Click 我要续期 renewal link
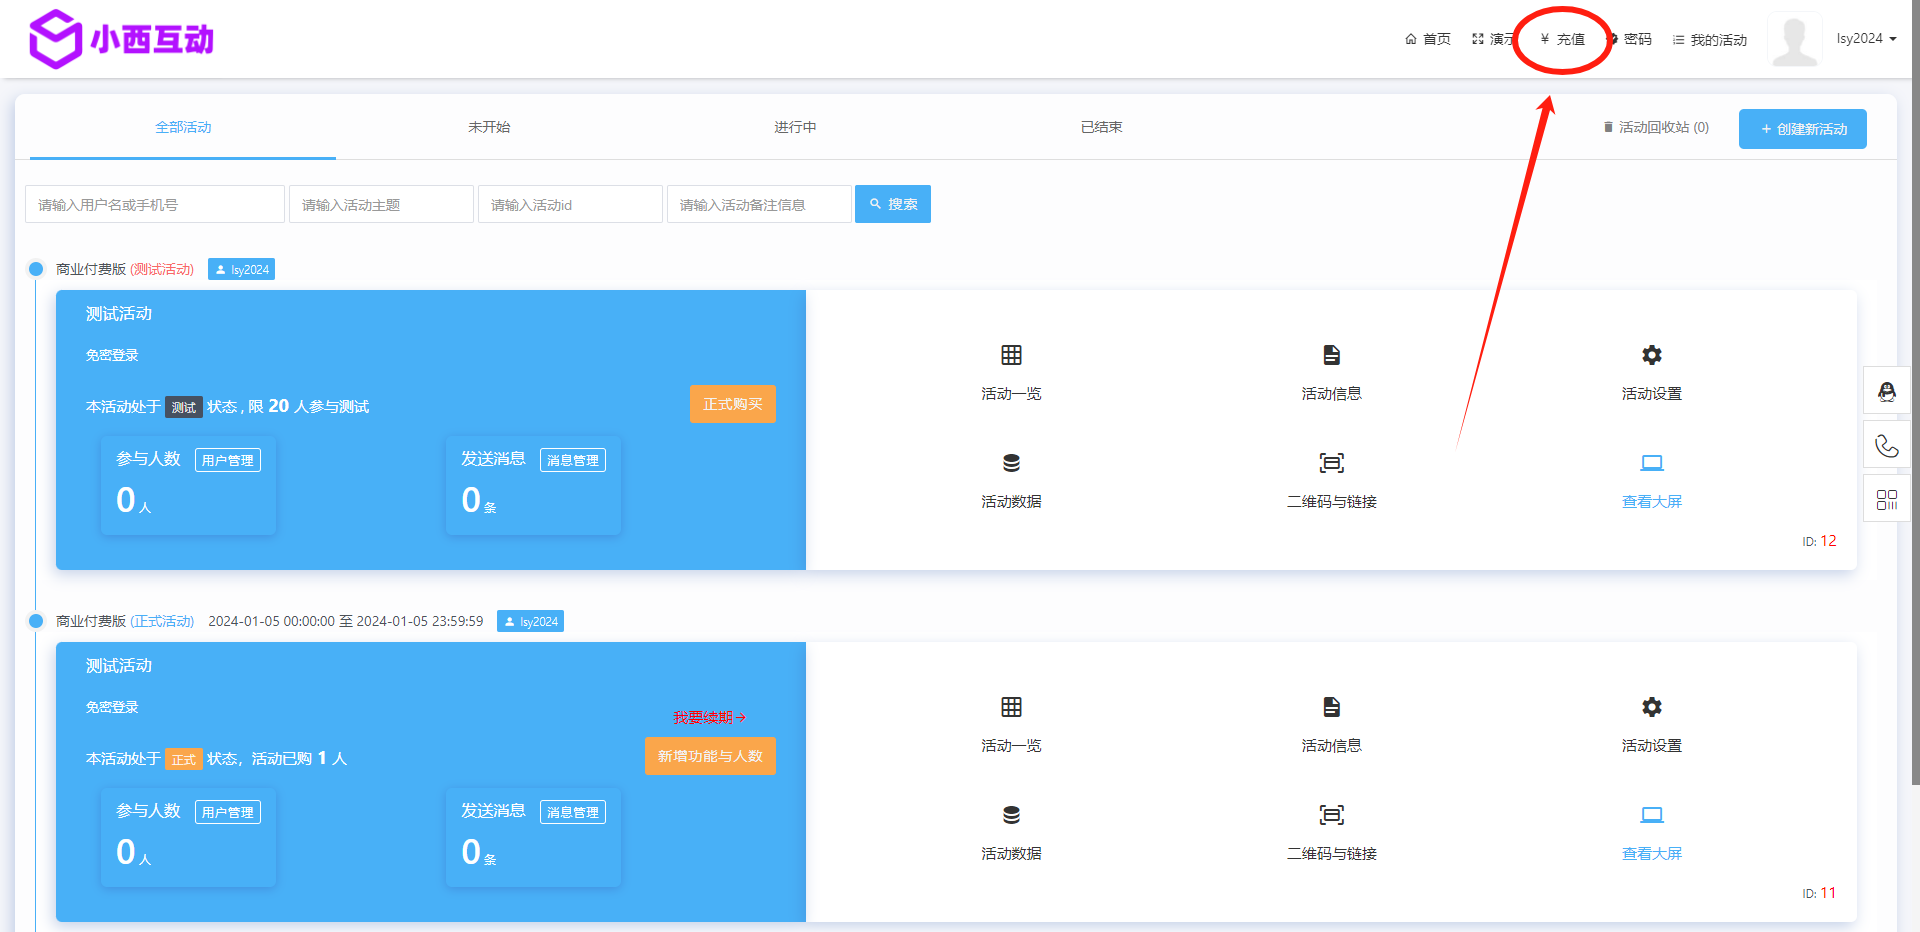 pos(709,717)
